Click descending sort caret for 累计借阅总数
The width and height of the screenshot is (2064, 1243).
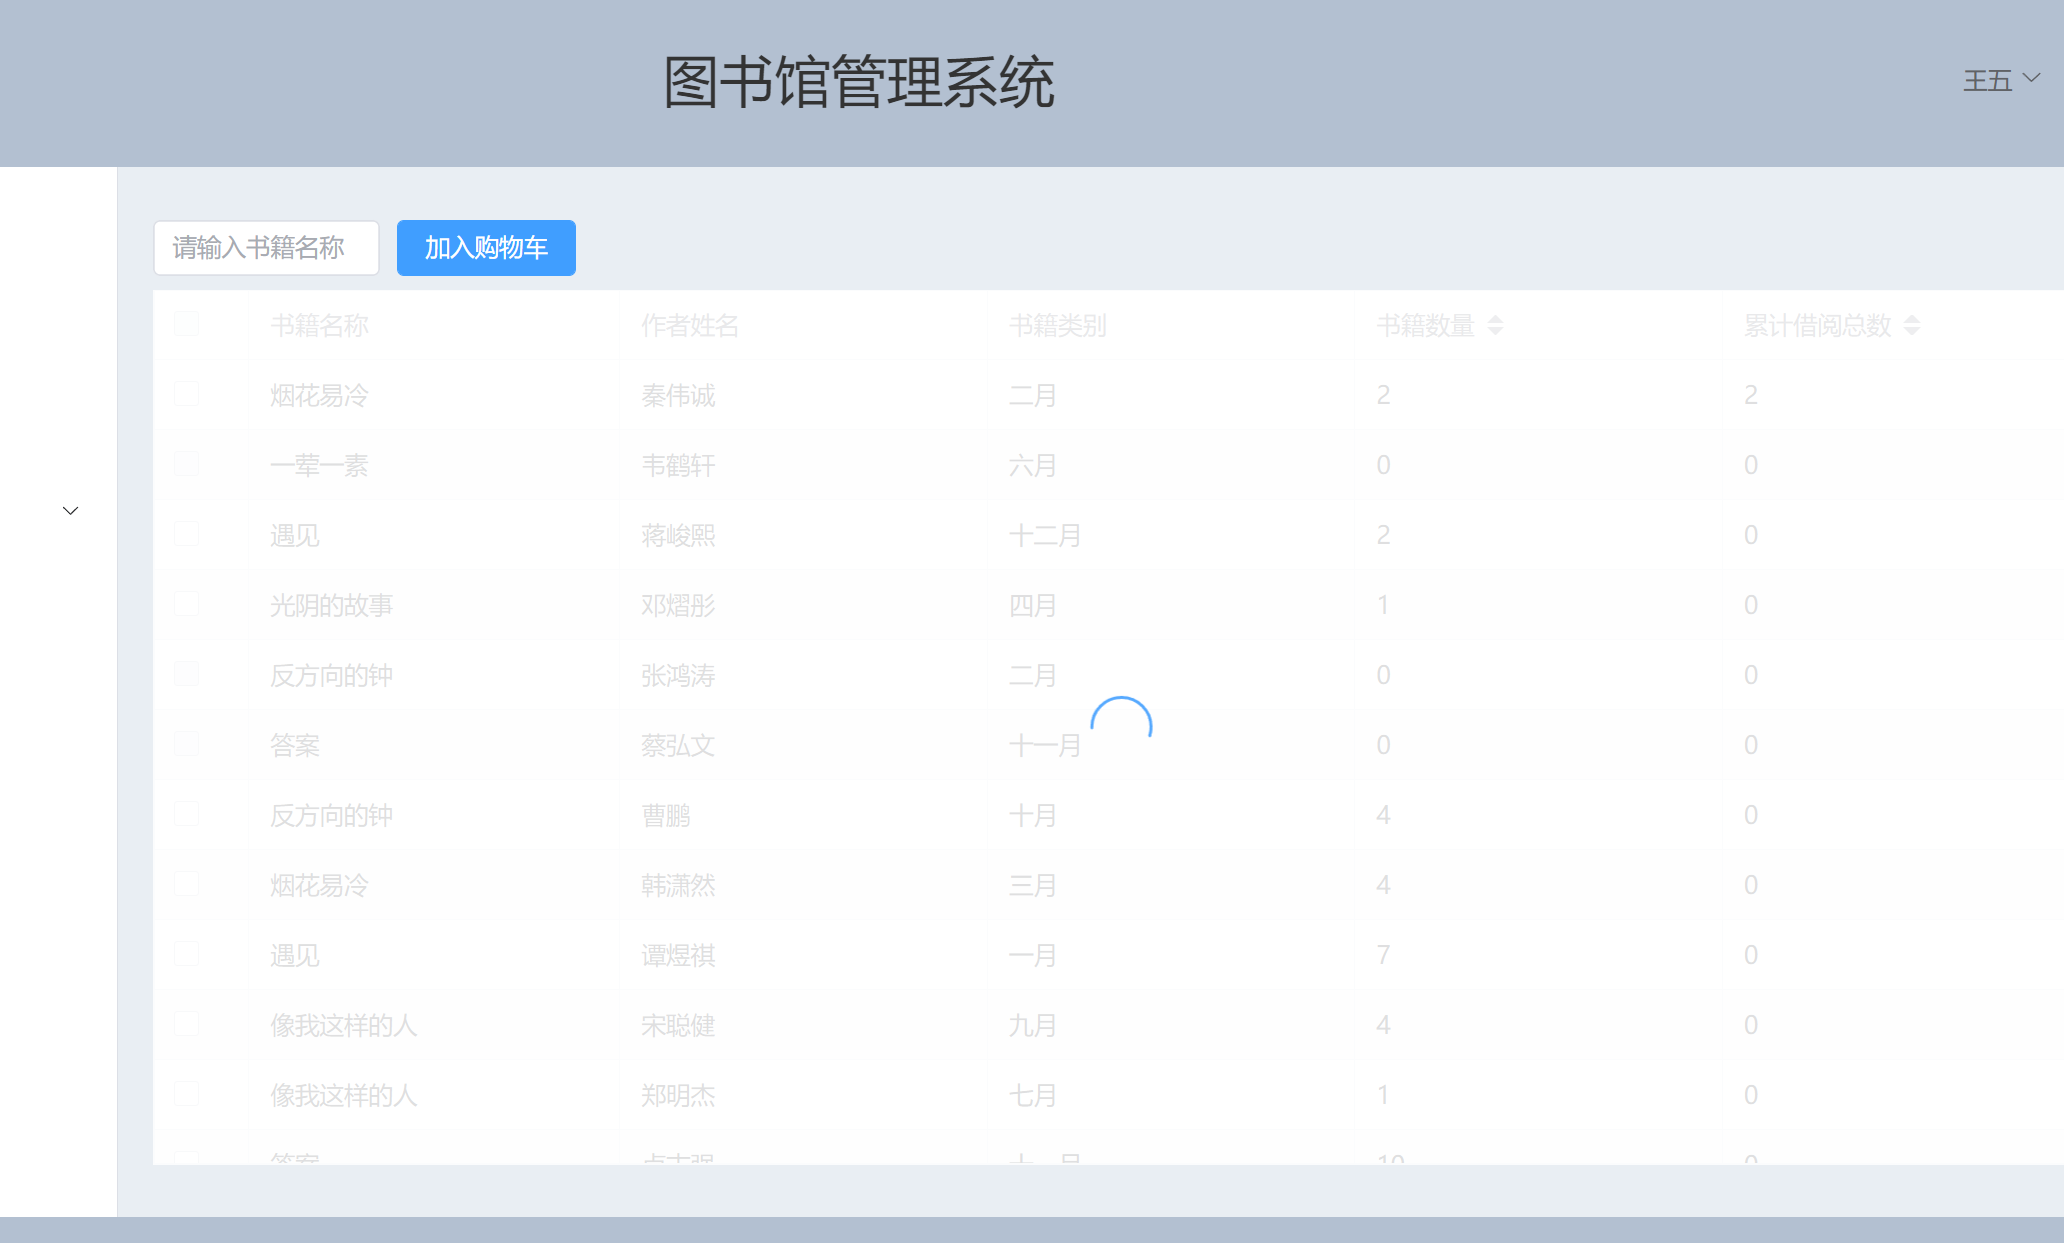pyautogui.click(x=1911, y=331)
